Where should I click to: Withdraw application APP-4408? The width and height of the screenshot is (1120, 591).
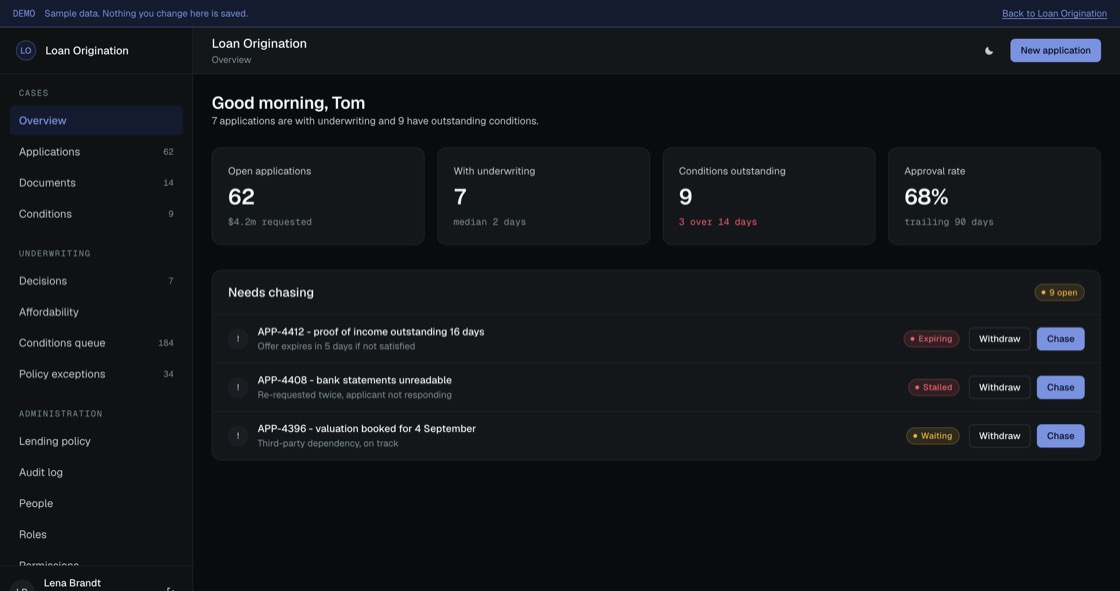tap(999, 387)
